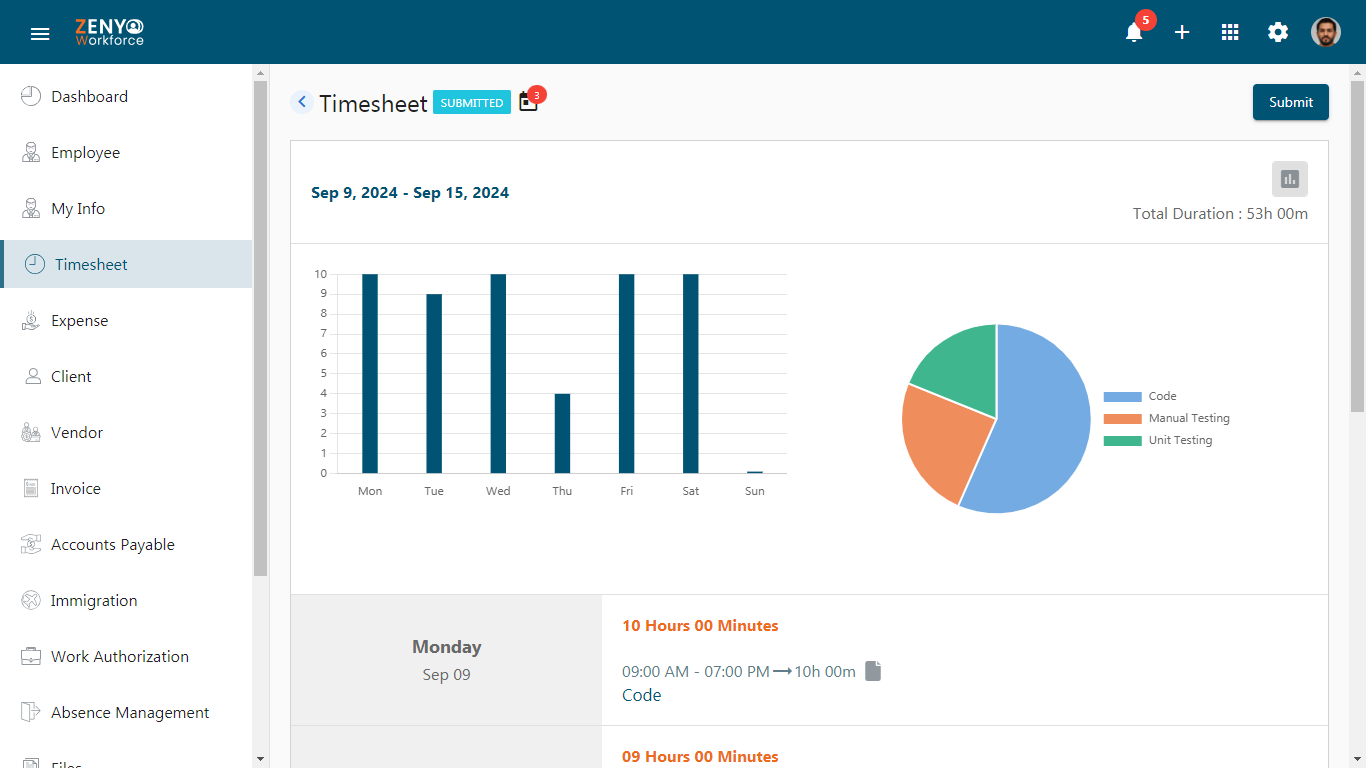
Task: Submit the timesheet
Action: click(x=1290, y=102)
